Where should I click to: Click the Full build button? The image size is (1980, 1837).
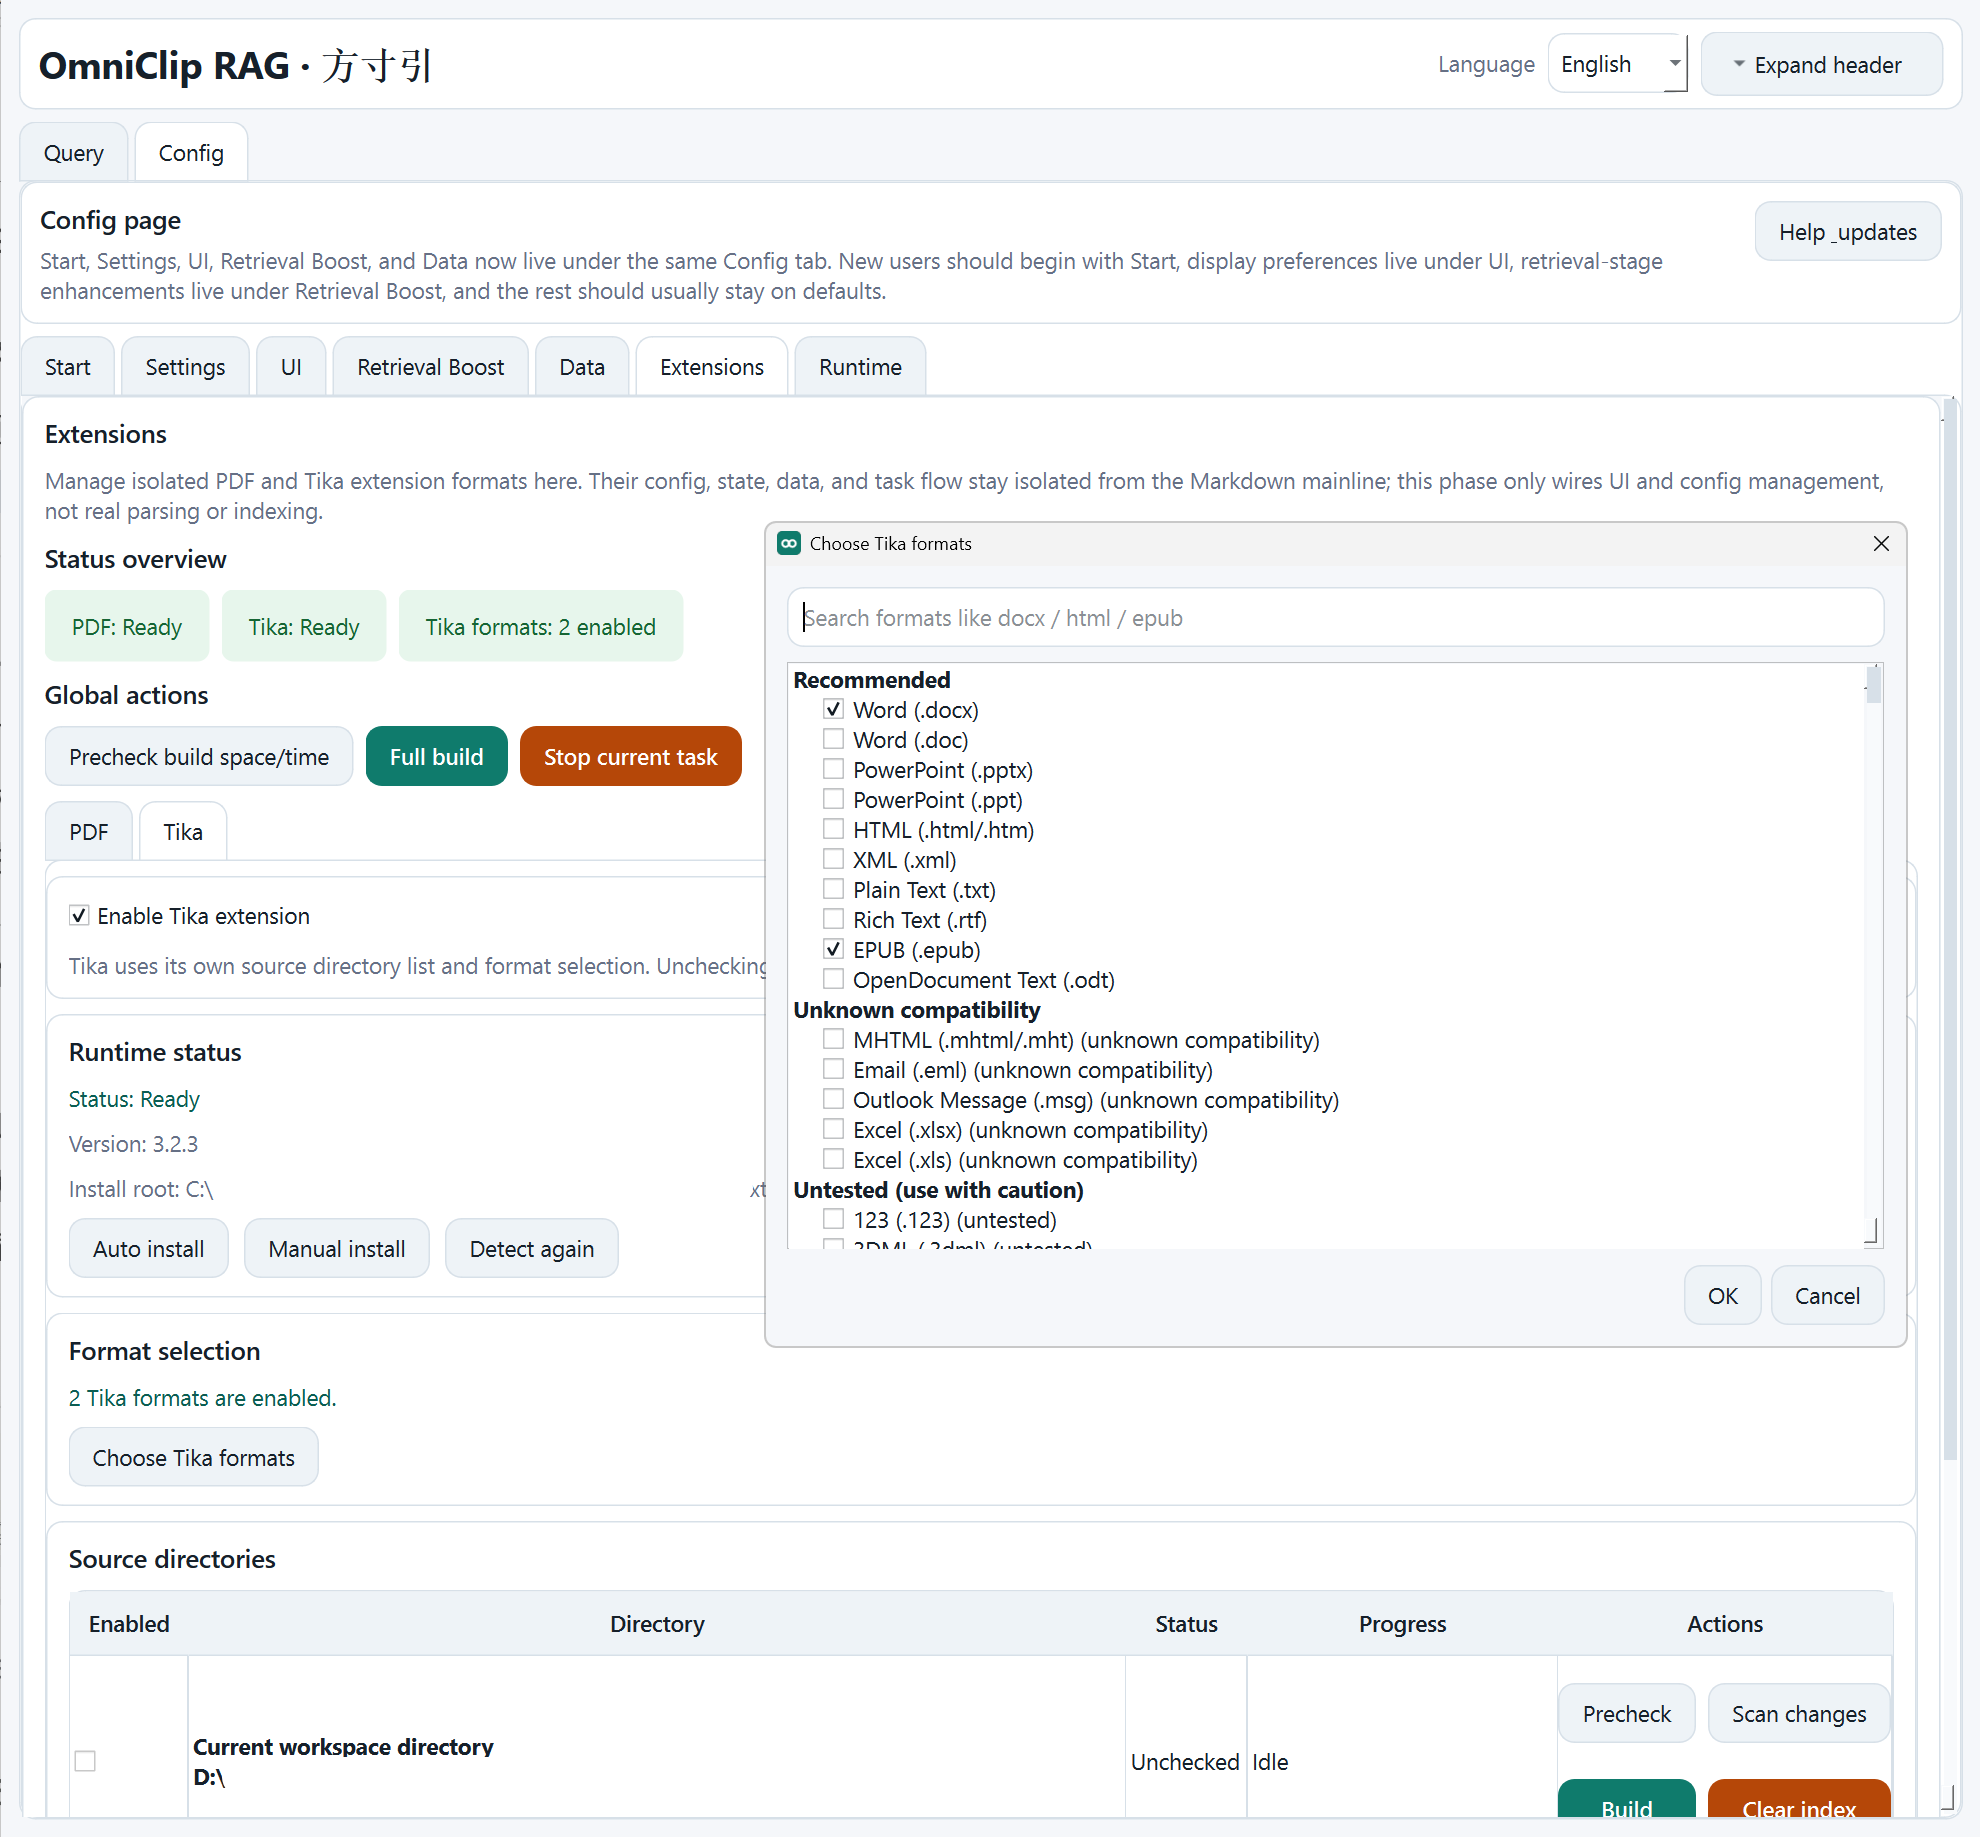tap(436, 757)
